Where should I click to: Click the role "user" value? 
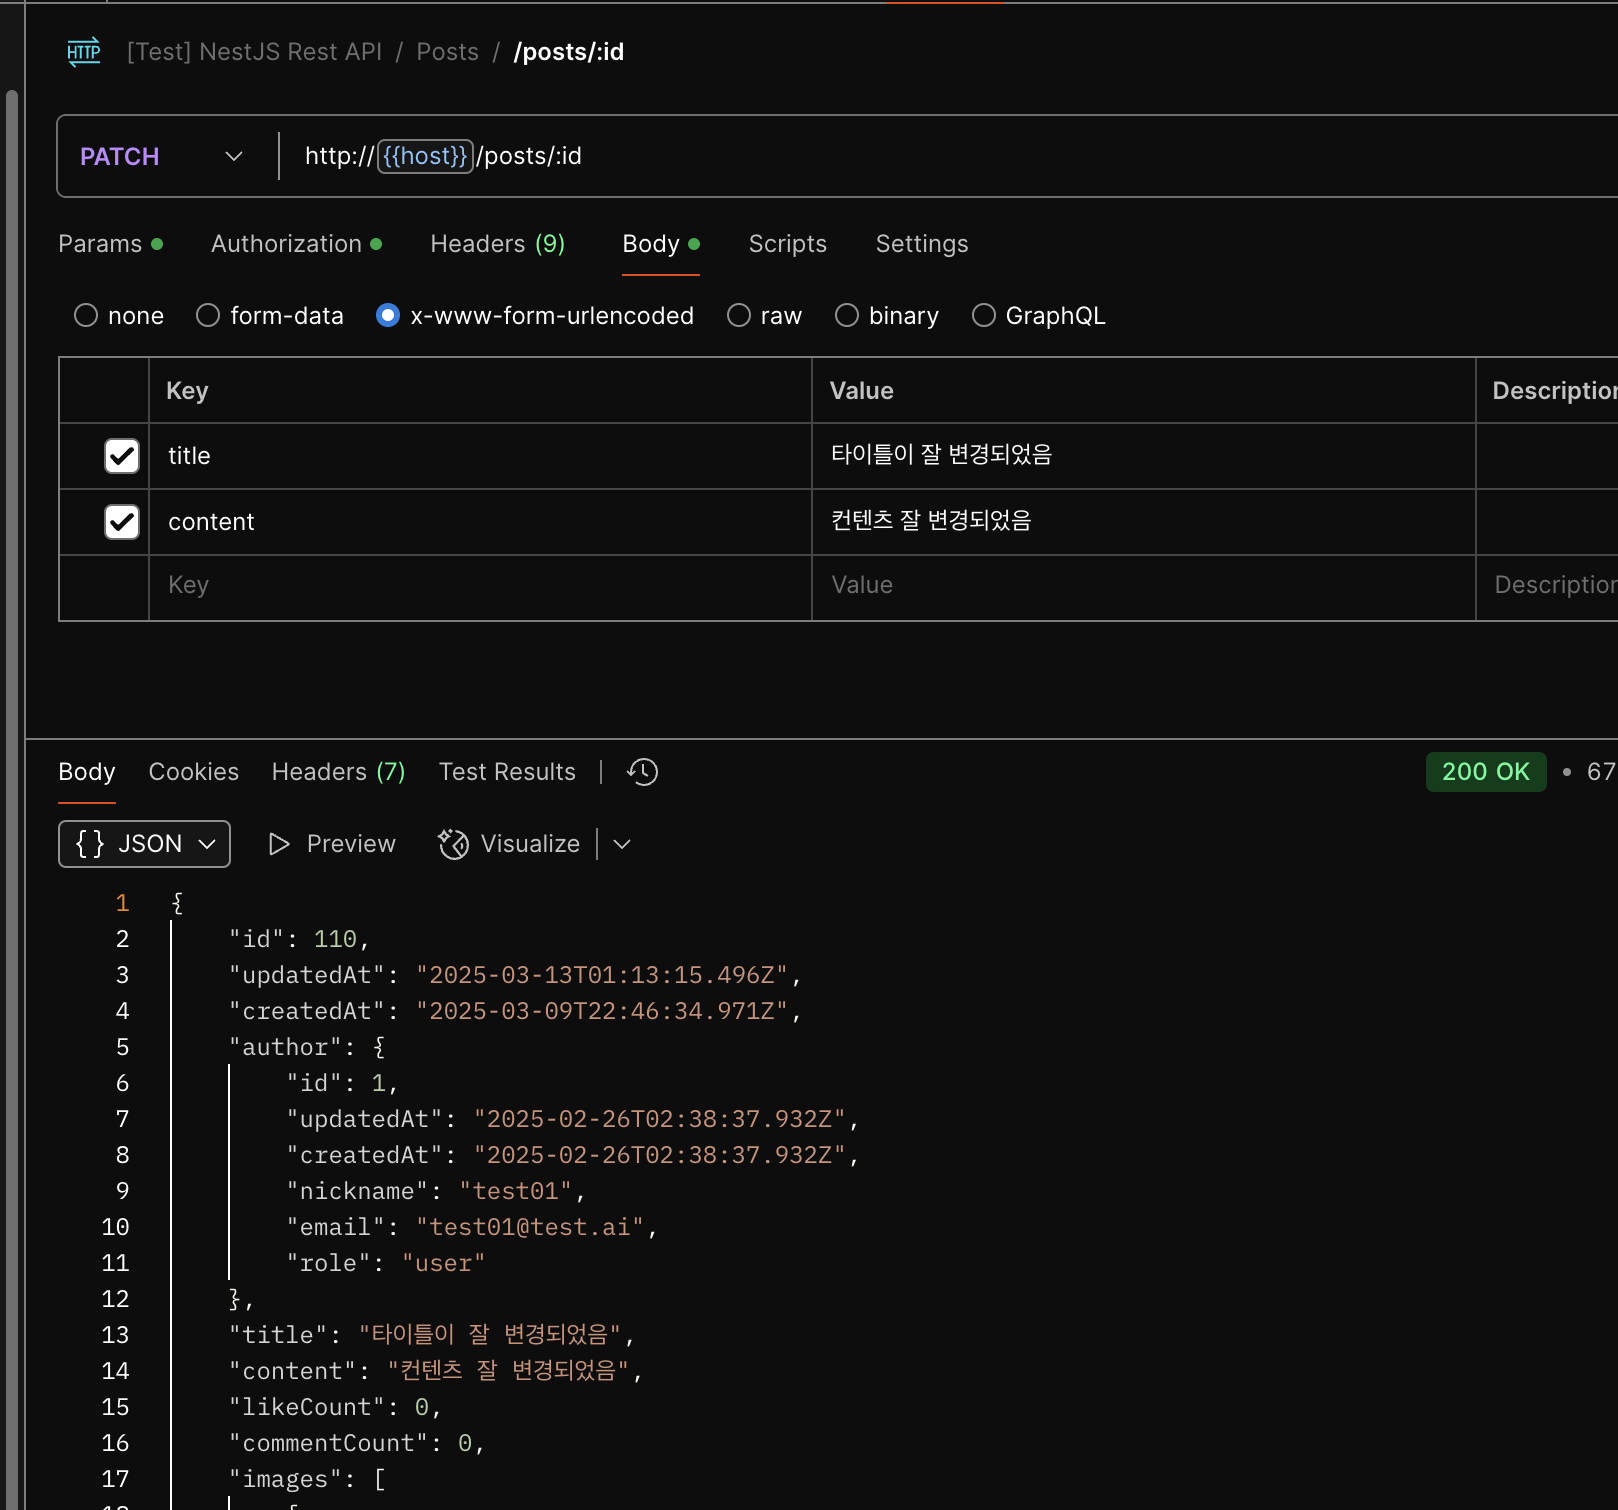click(444, 1263)
